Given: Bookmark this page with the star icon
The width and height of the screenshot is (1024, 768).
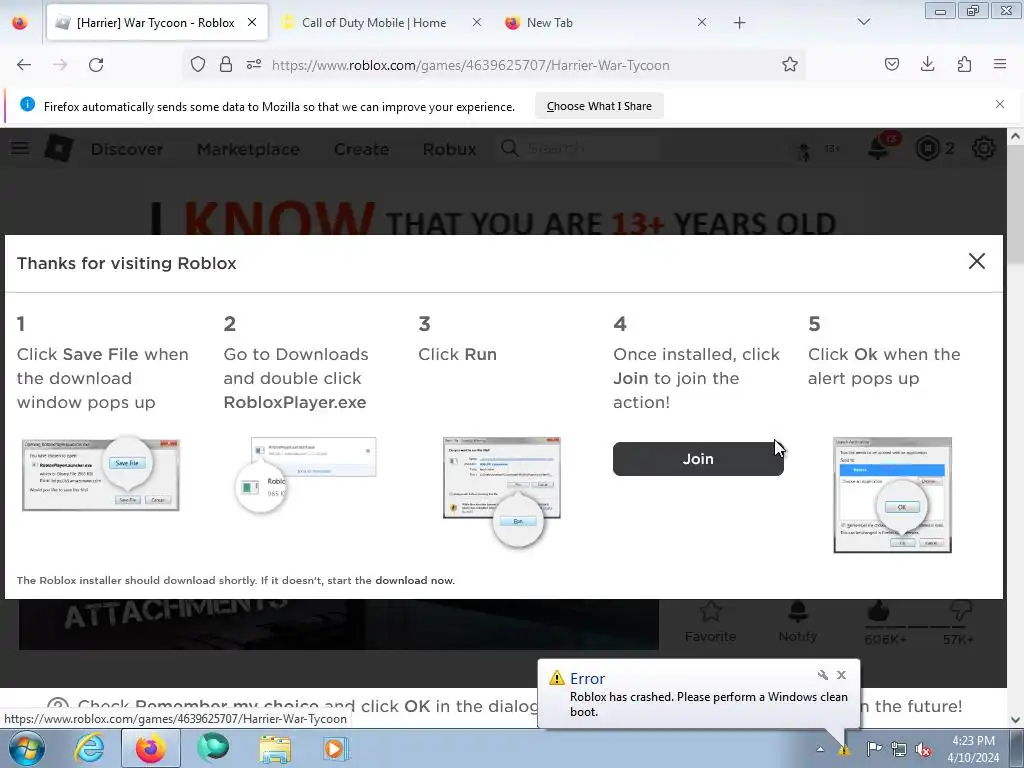Looking at the screenshot, I should click(790, 65).
